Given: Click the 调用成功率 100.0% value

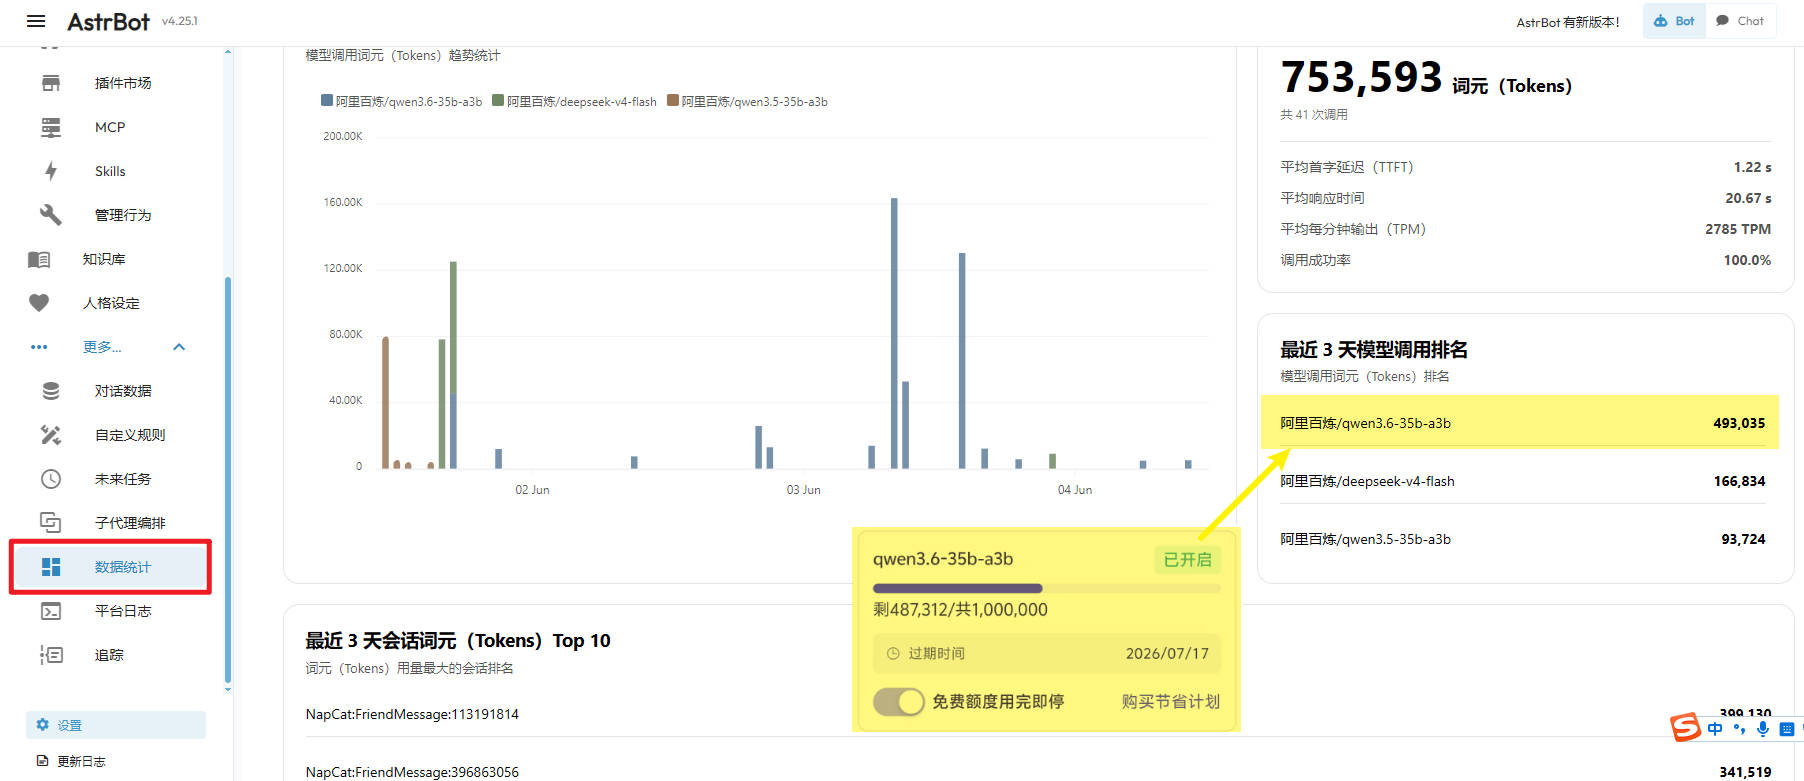Looking at the screenshot, I should click(x=1747, y=260).
